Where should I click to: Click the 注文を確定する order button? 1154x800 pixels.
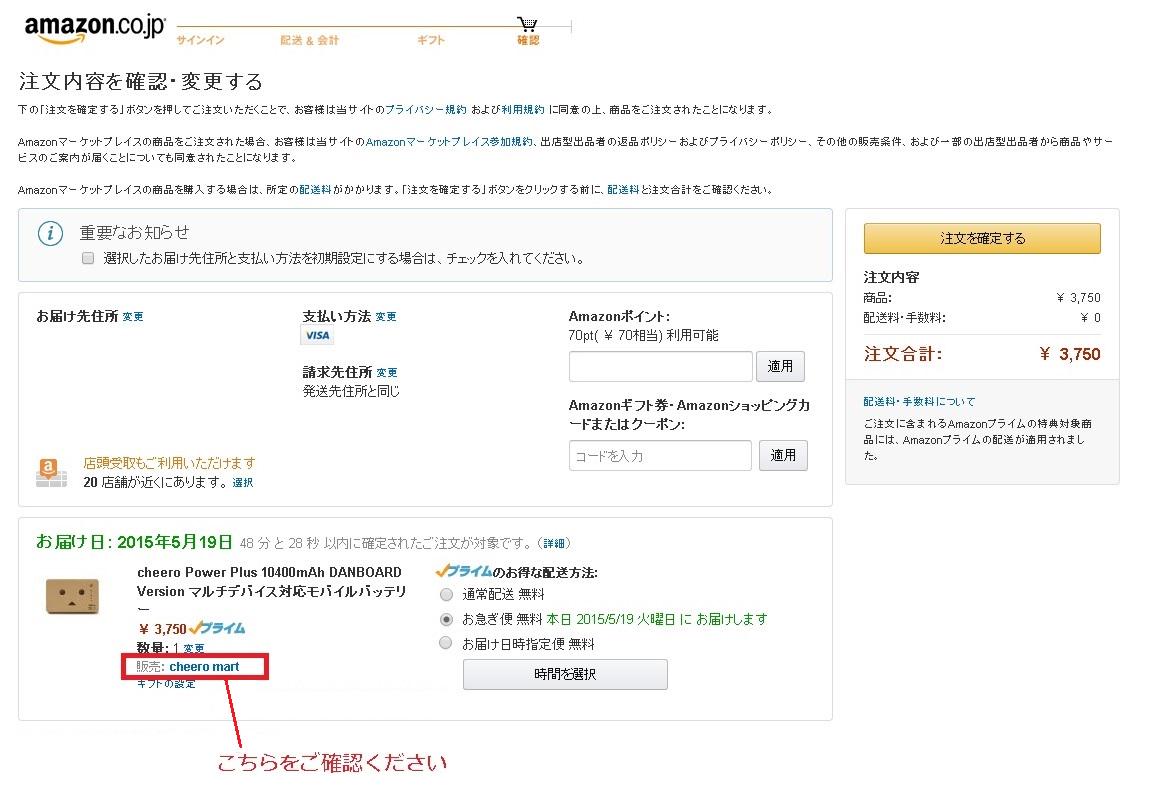[982, 238]
